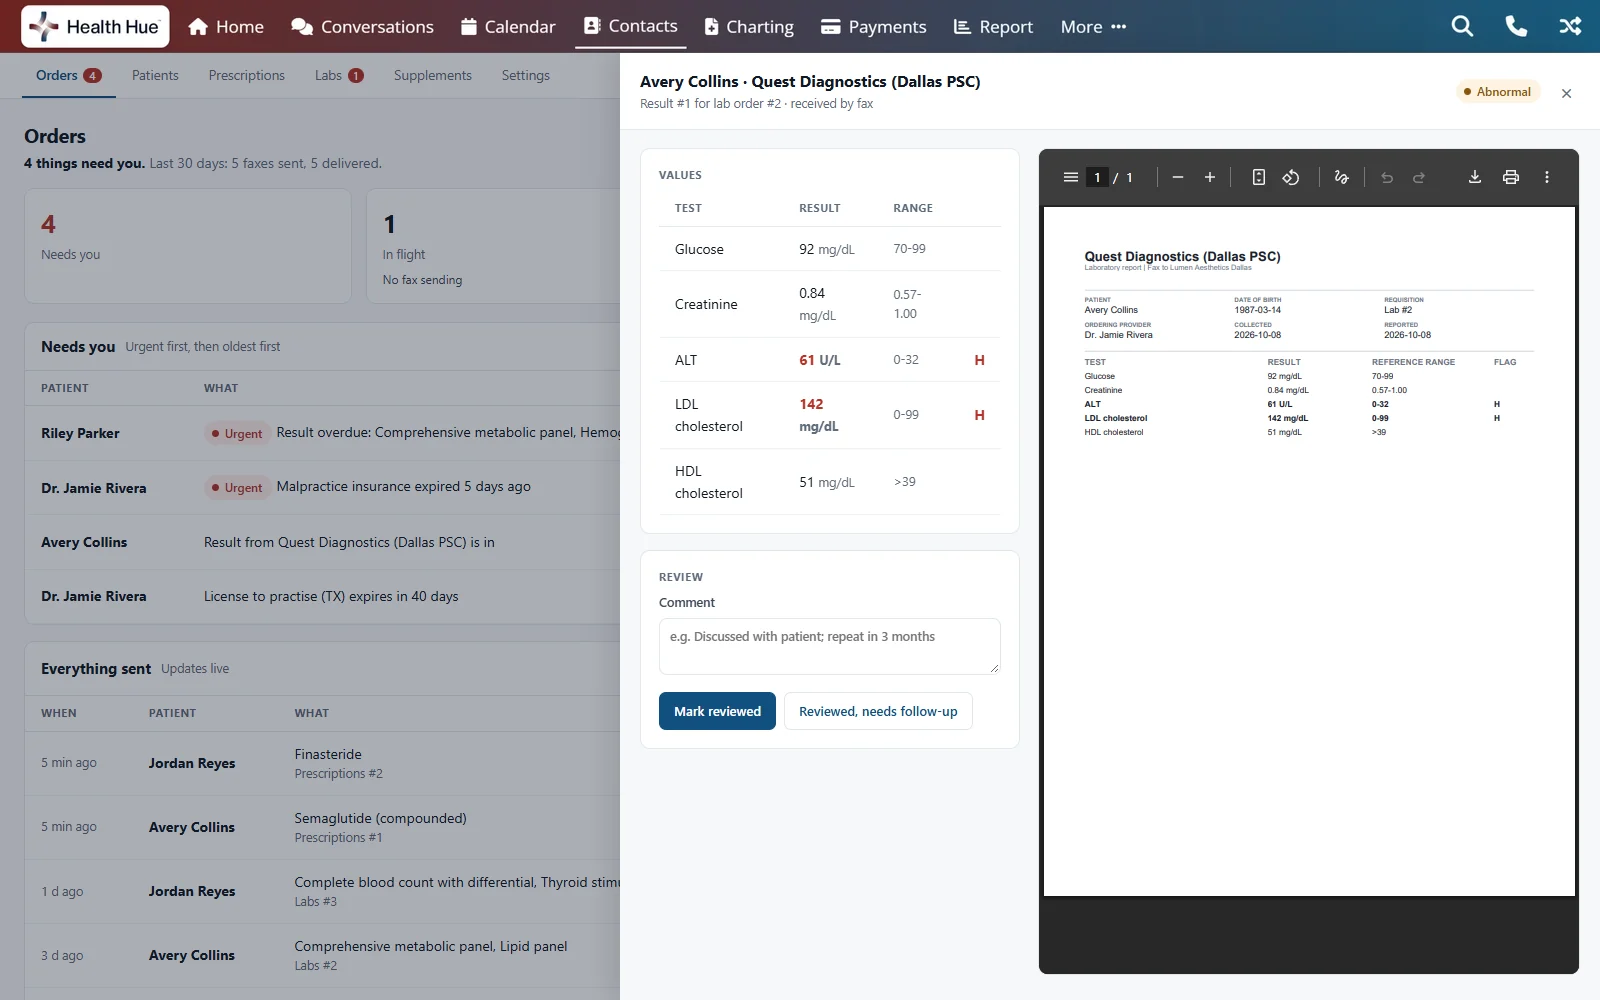
Task: Zoom out the PDF document
Action: tap(1178, 177)
